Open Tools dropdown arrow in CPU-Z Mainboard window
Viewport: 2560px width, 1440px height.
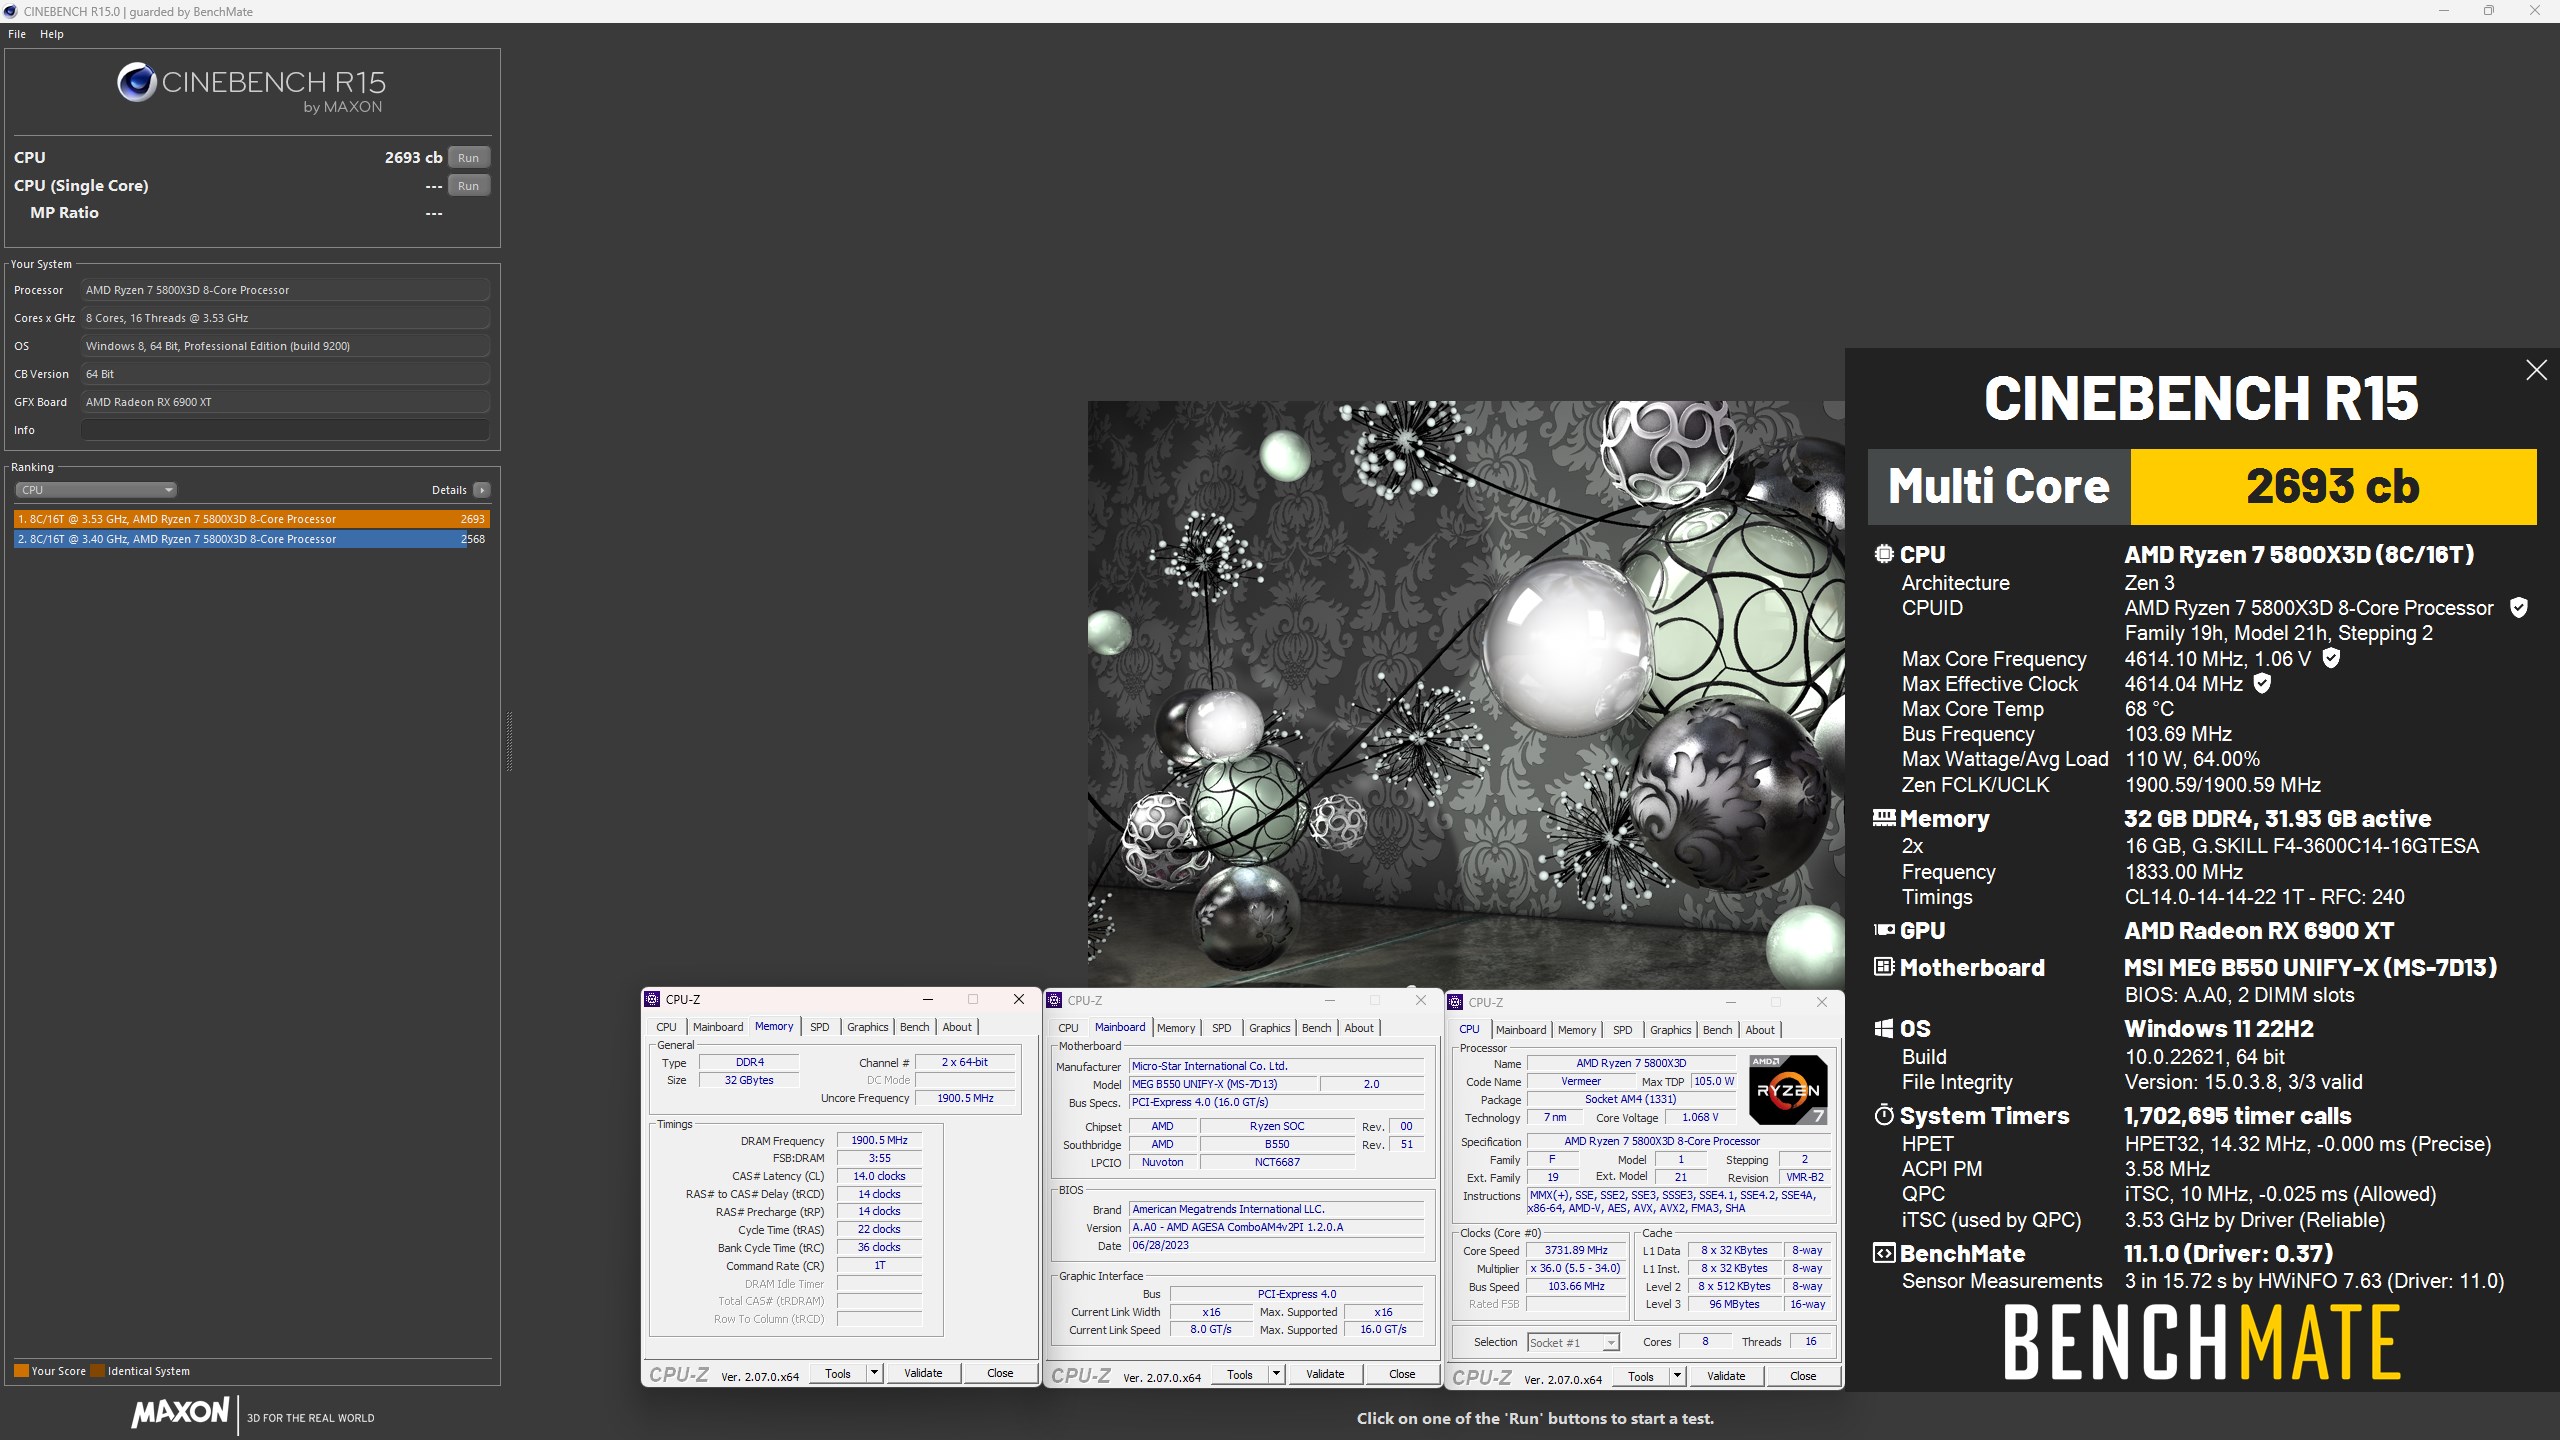[x=1276, y=1374]
